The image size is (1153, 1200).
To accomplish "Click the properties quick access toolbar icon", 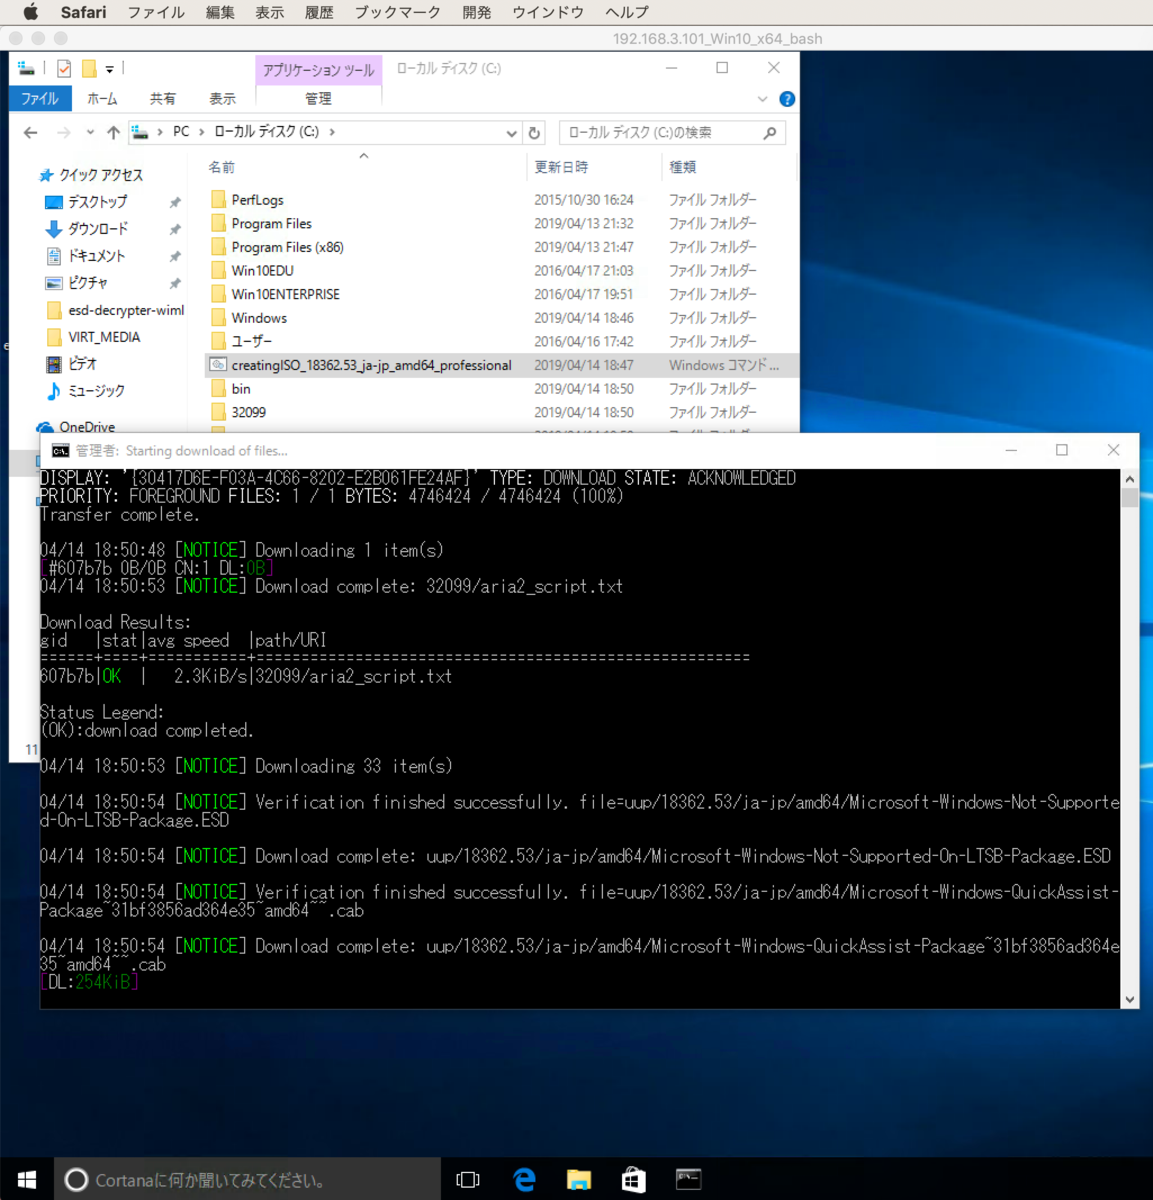I will (x=64, y=68).
